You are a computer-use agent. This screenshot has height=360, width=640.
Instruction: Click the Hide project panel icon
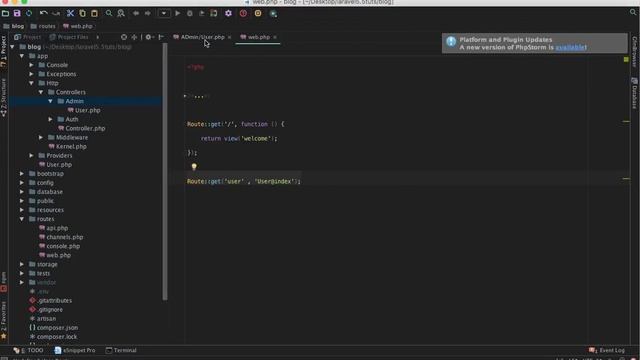tap(161, 37)
